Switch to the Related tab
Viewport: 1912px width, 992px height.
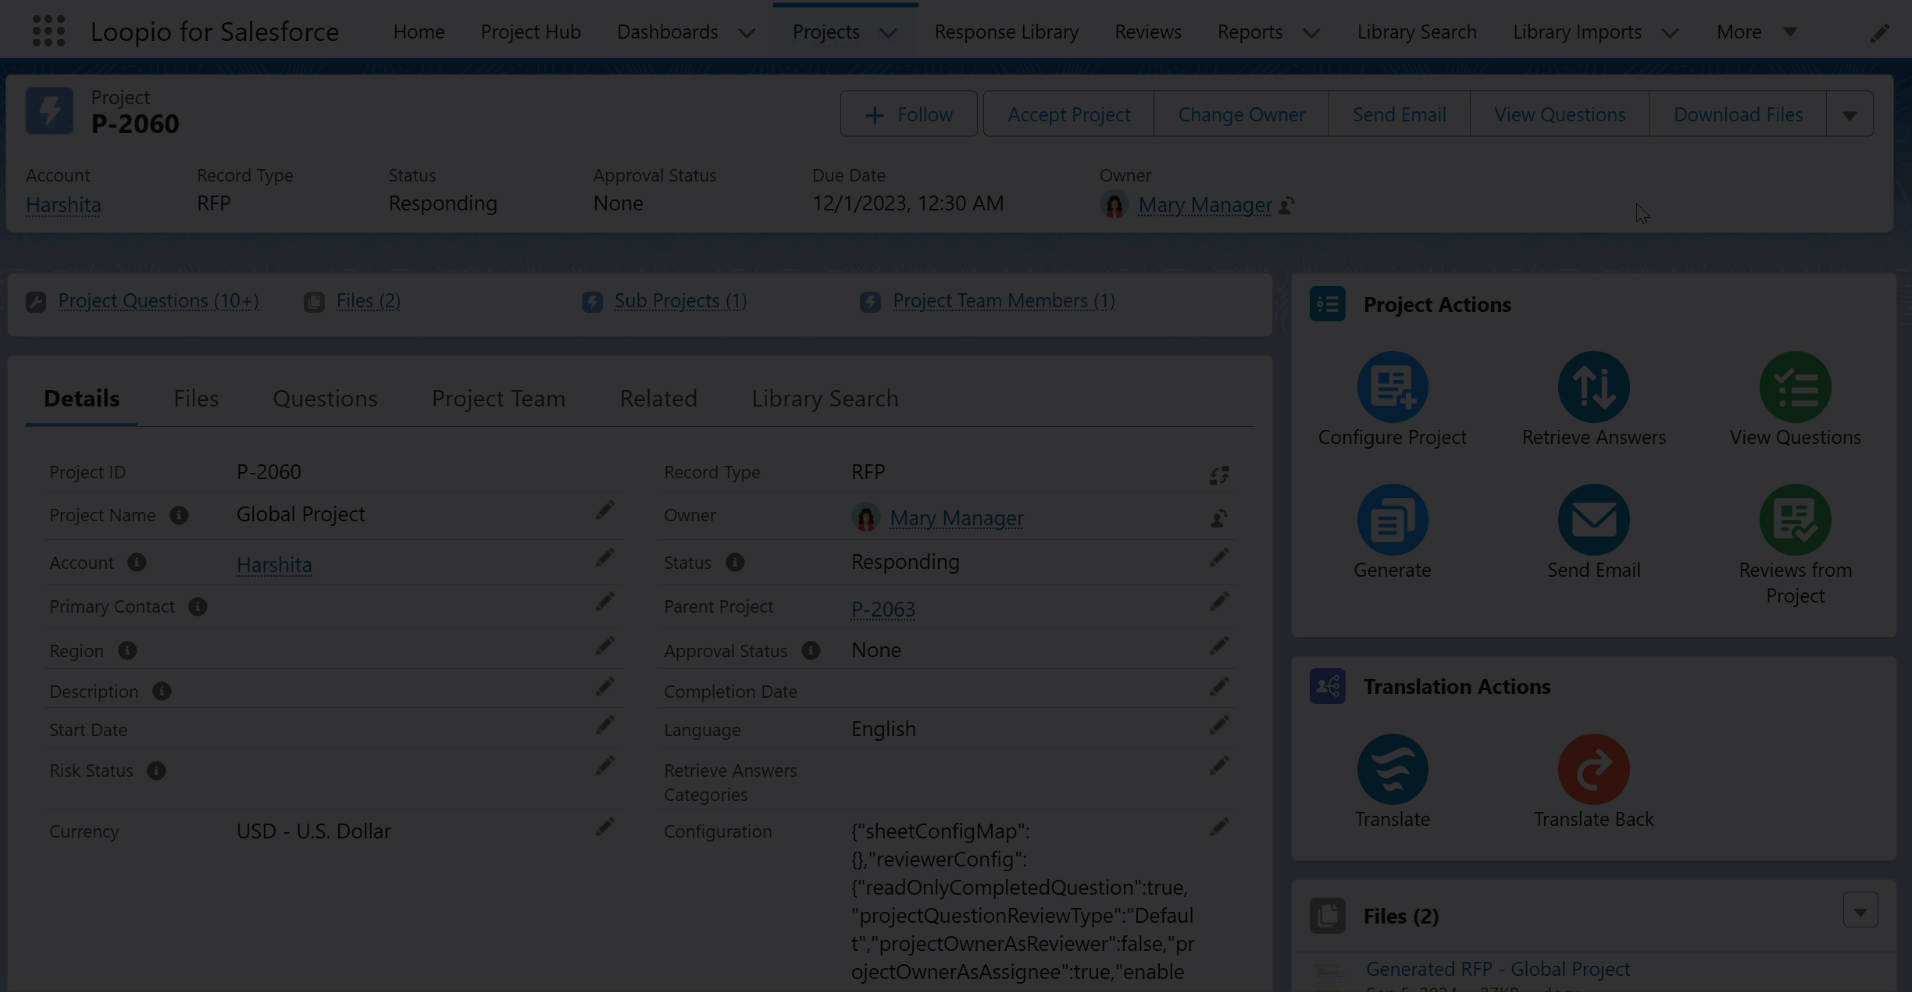658,398
